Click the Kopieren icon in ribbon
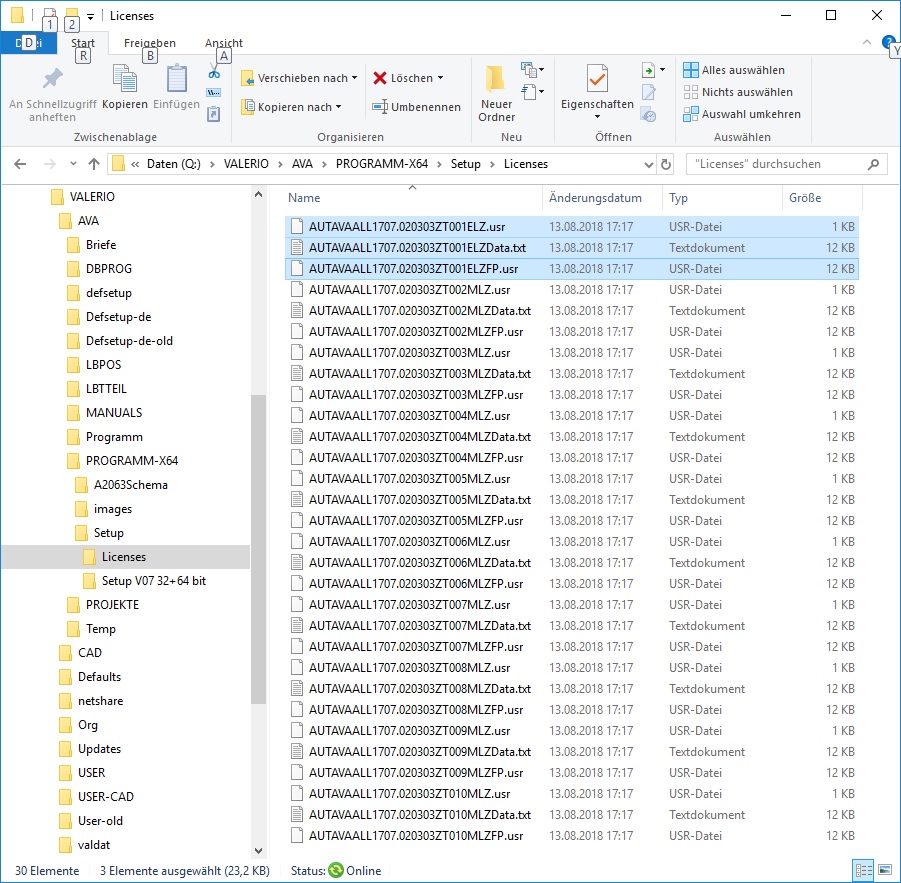This screenshot has height=883, width=901. tap(125, 80)
